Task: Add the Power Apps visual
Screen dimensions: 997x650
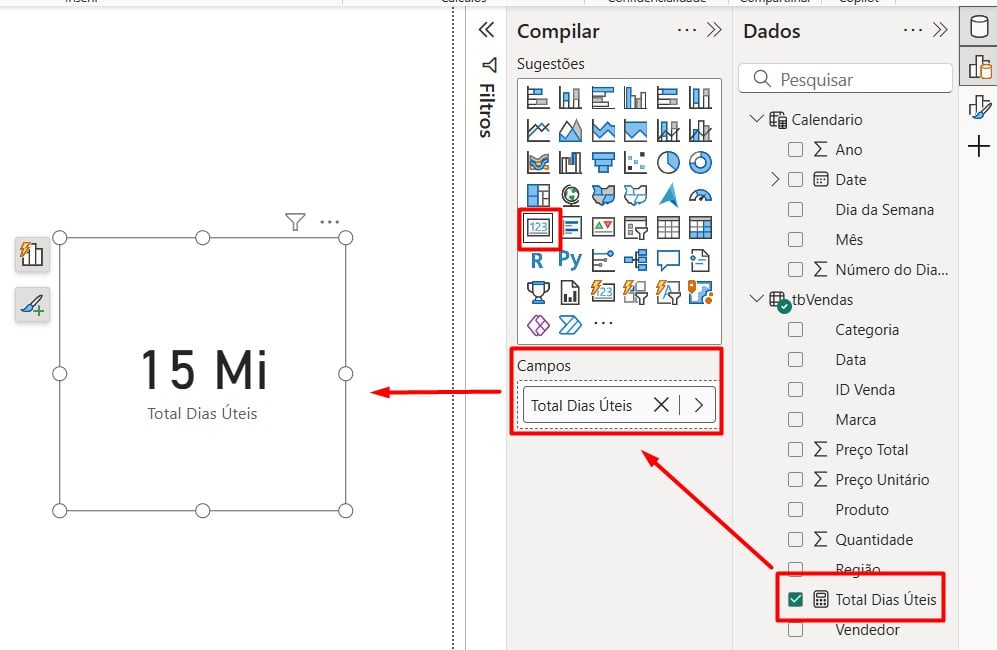Action: pyautogui.click(x=538, y=325)
